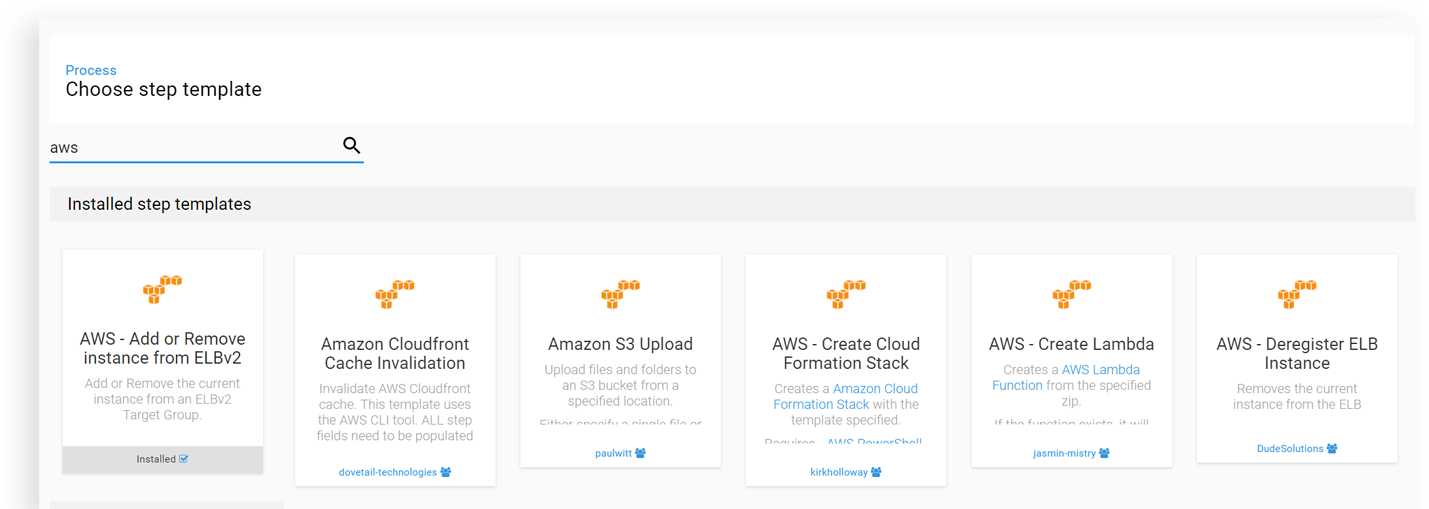1429x509 pixels.
Task: Click the AWS icon on the S3 Upload card
Action: tap(620, 294)
